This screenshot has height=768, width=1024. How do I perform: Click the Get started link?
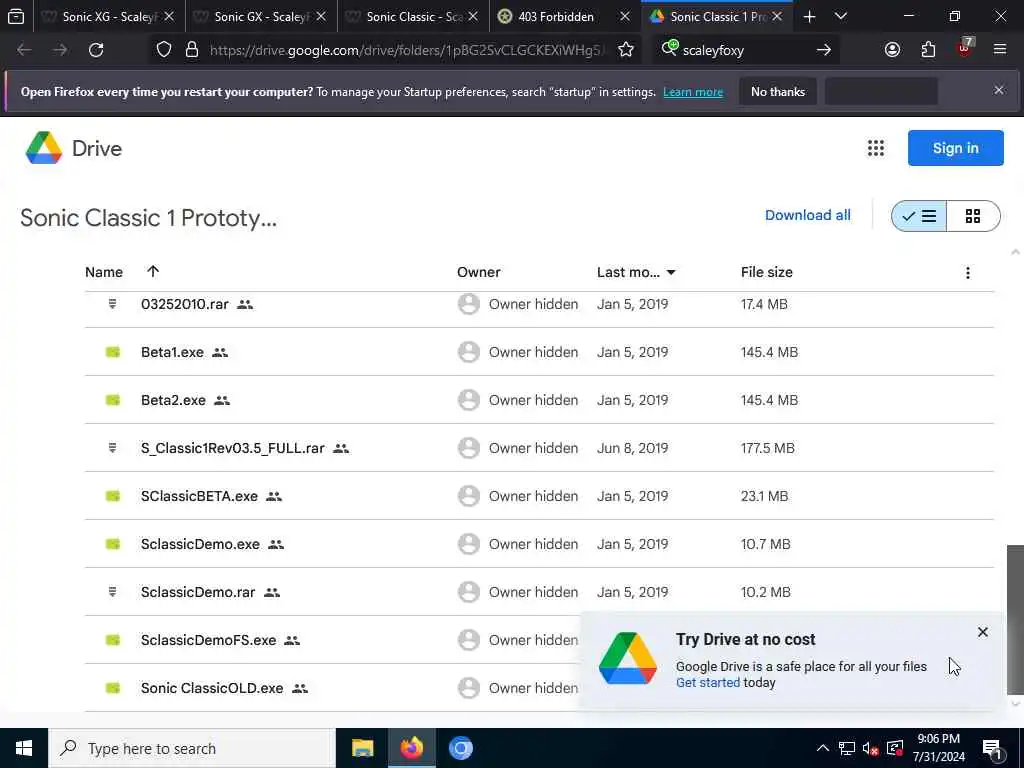[x=708, y=682]
